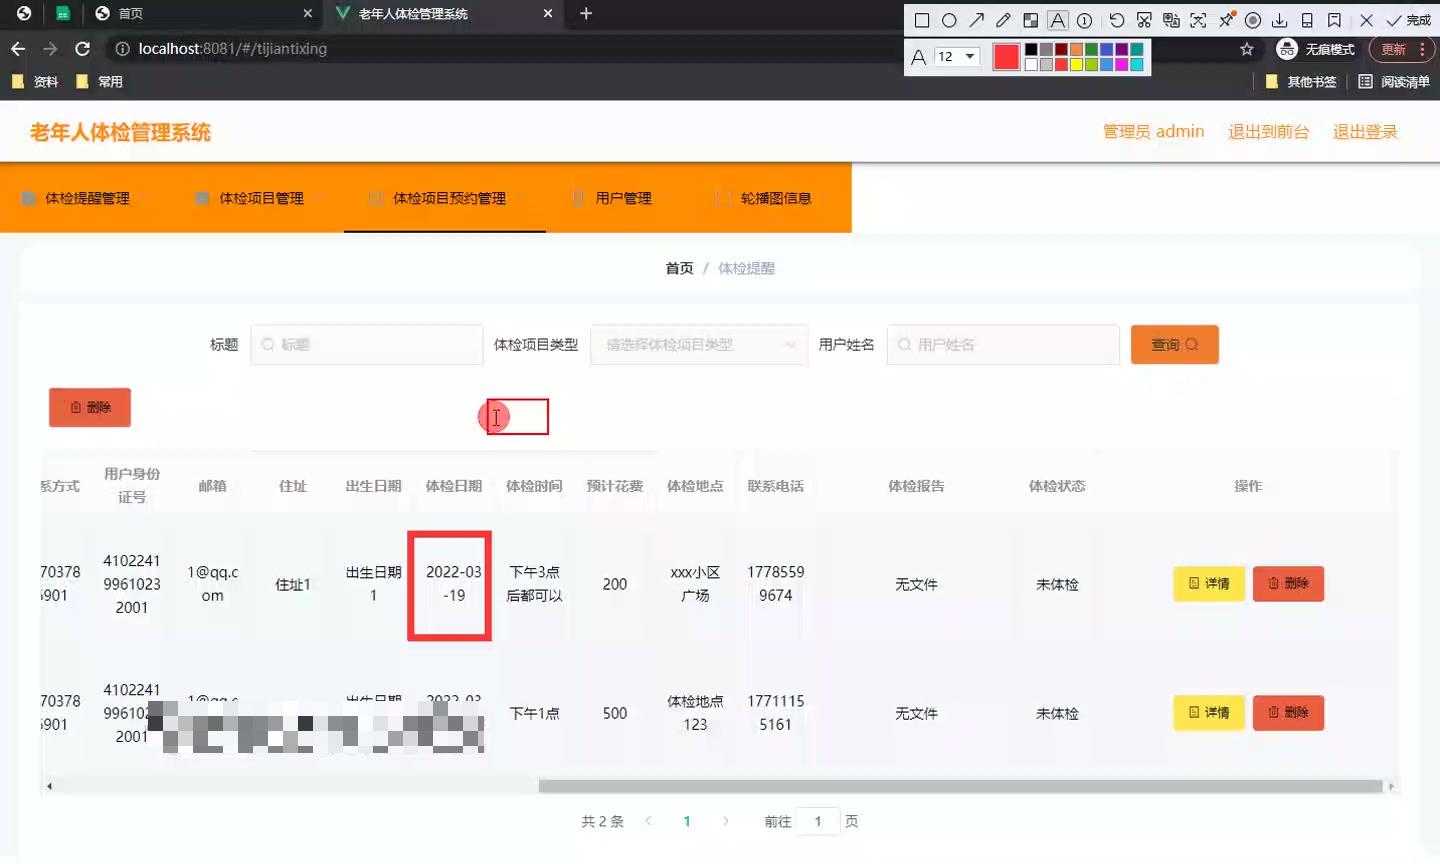Click the orange 查询 button
Viewport: 1440px width, 864px height.
1174,345
